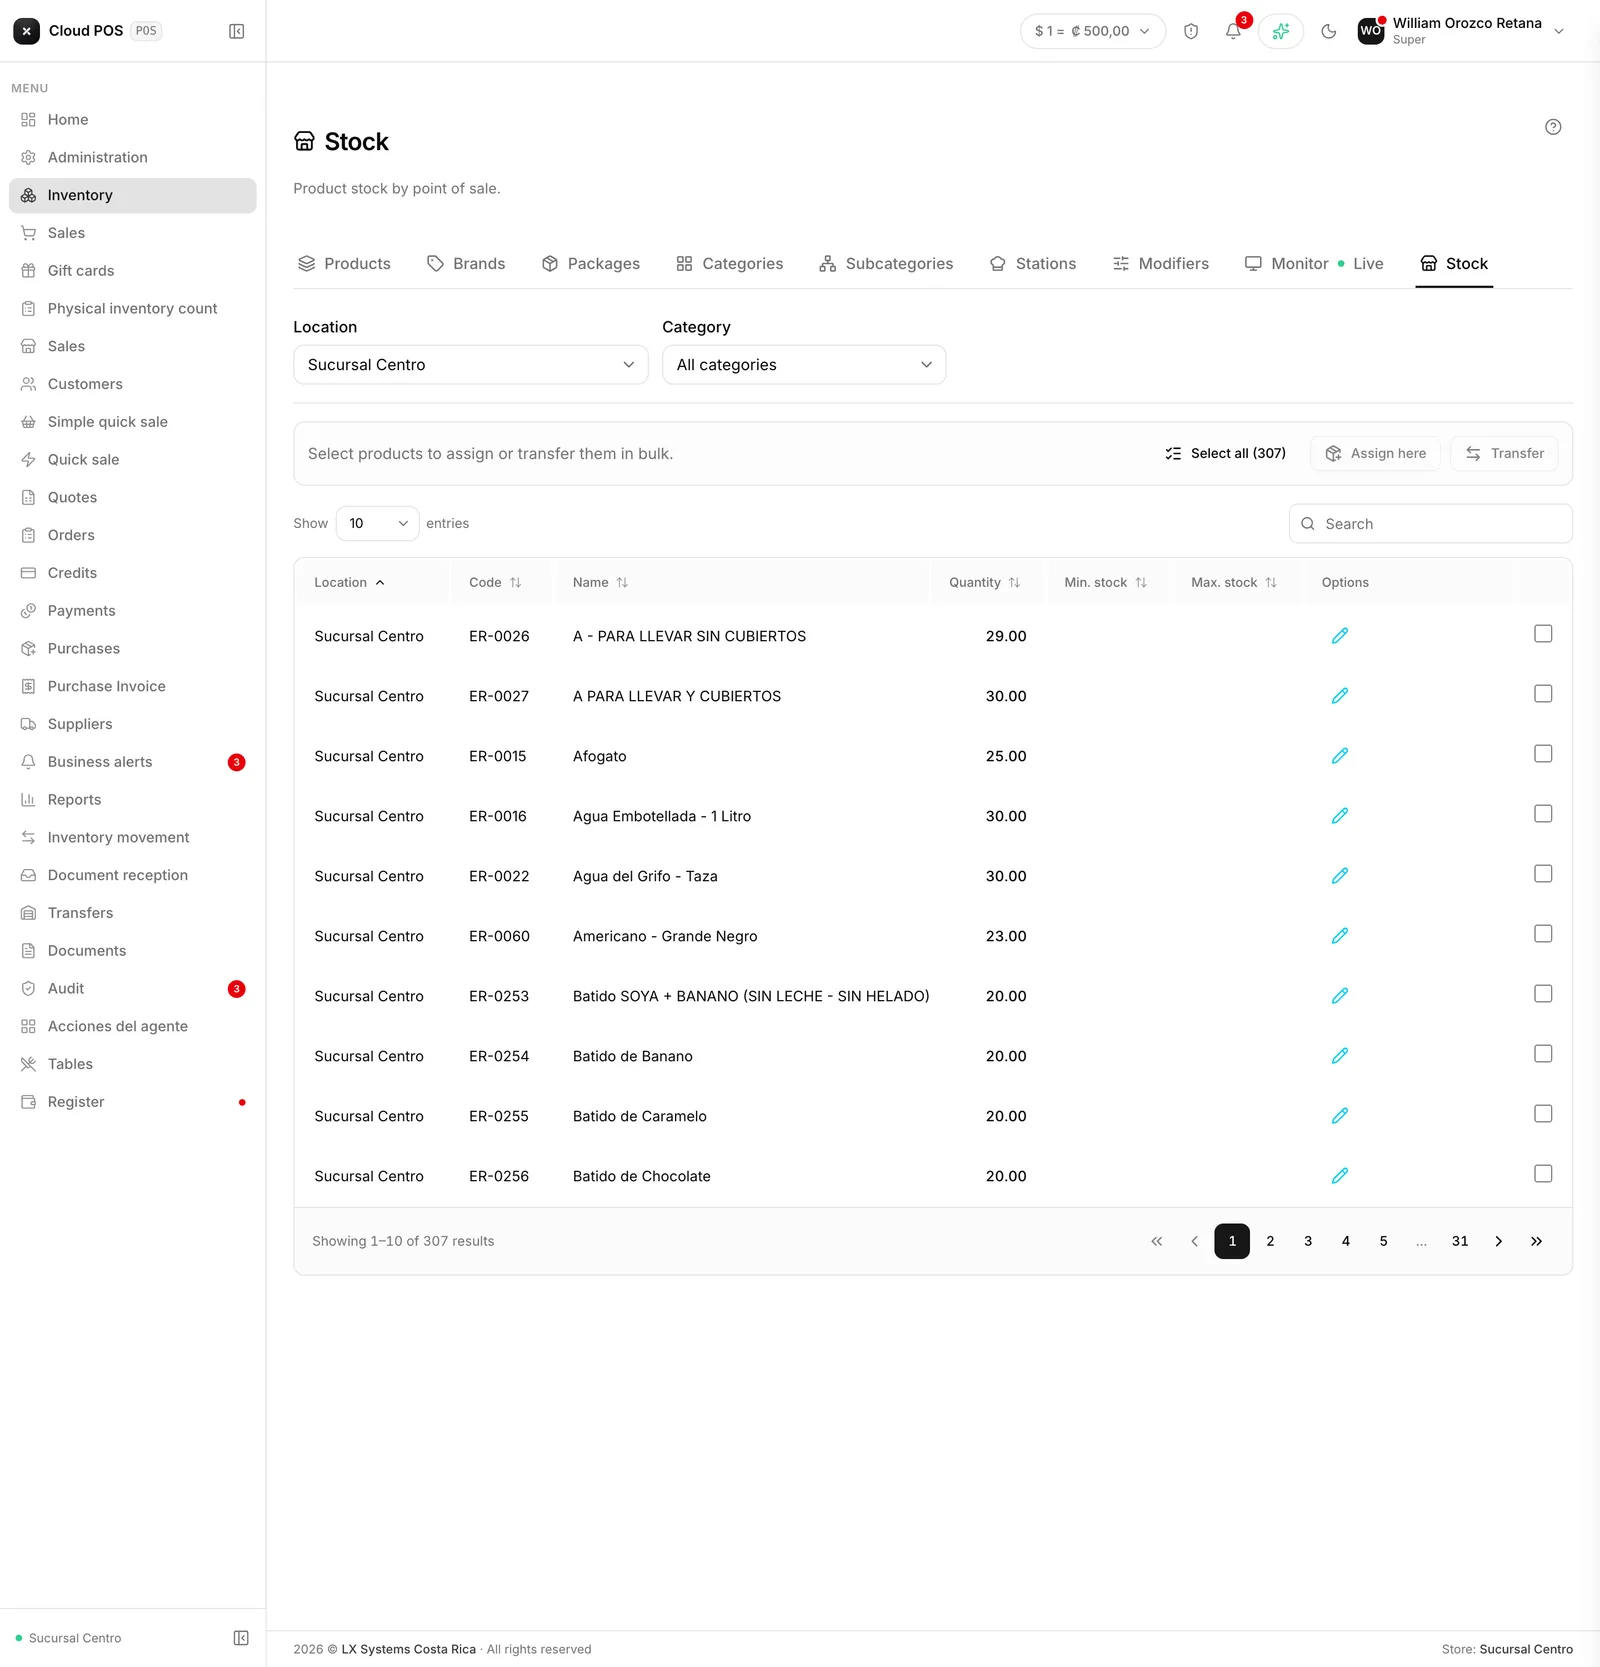Go to next page arrow

click(1498, 1241)
